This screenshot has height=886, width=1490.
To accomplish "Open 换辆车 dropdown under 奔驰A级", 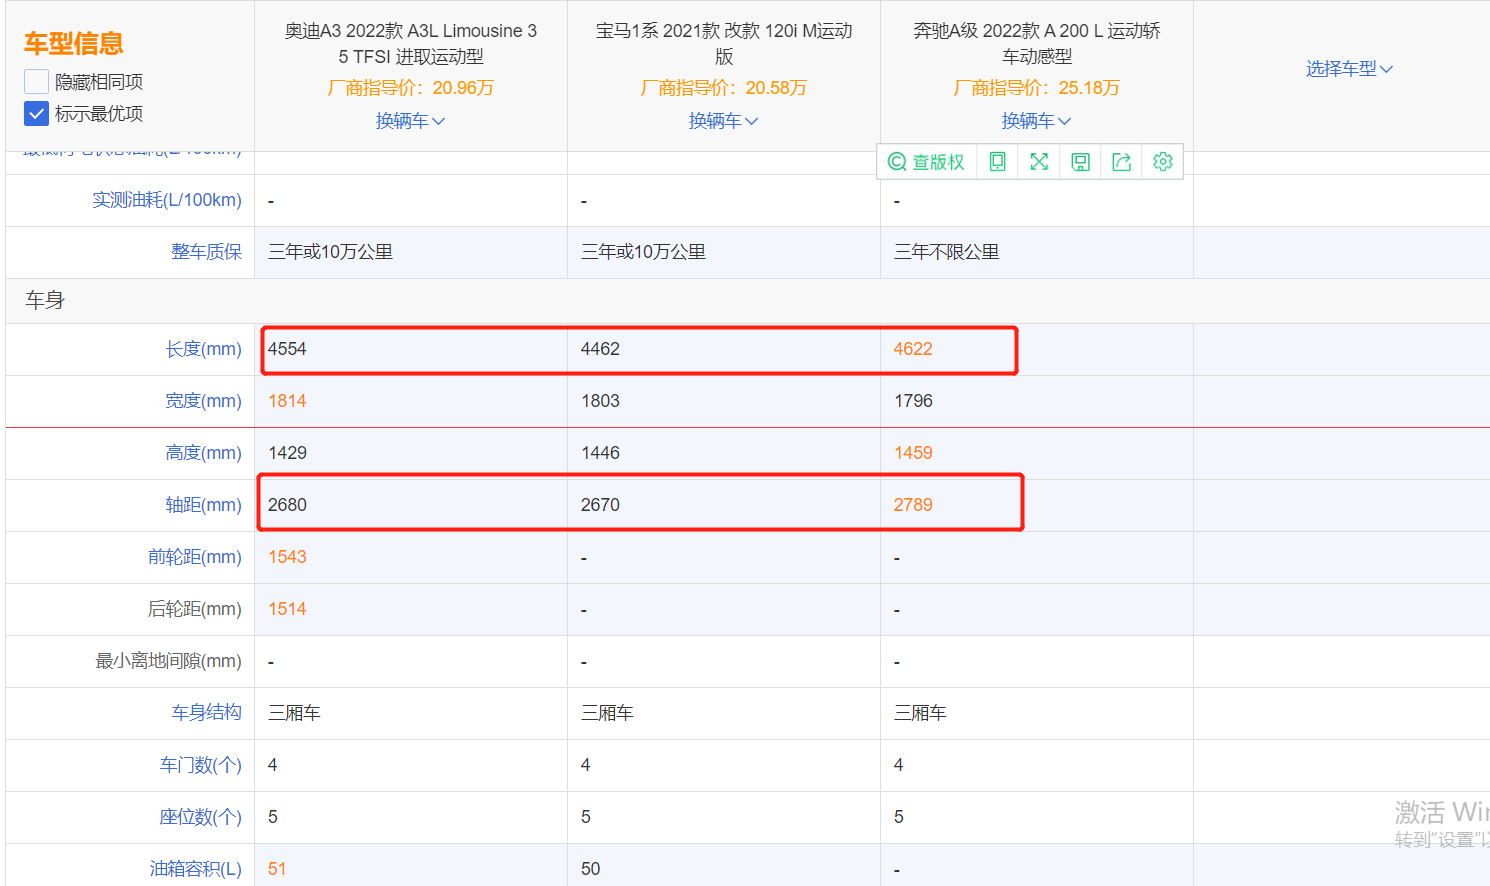I will [x=1036, y=120].
